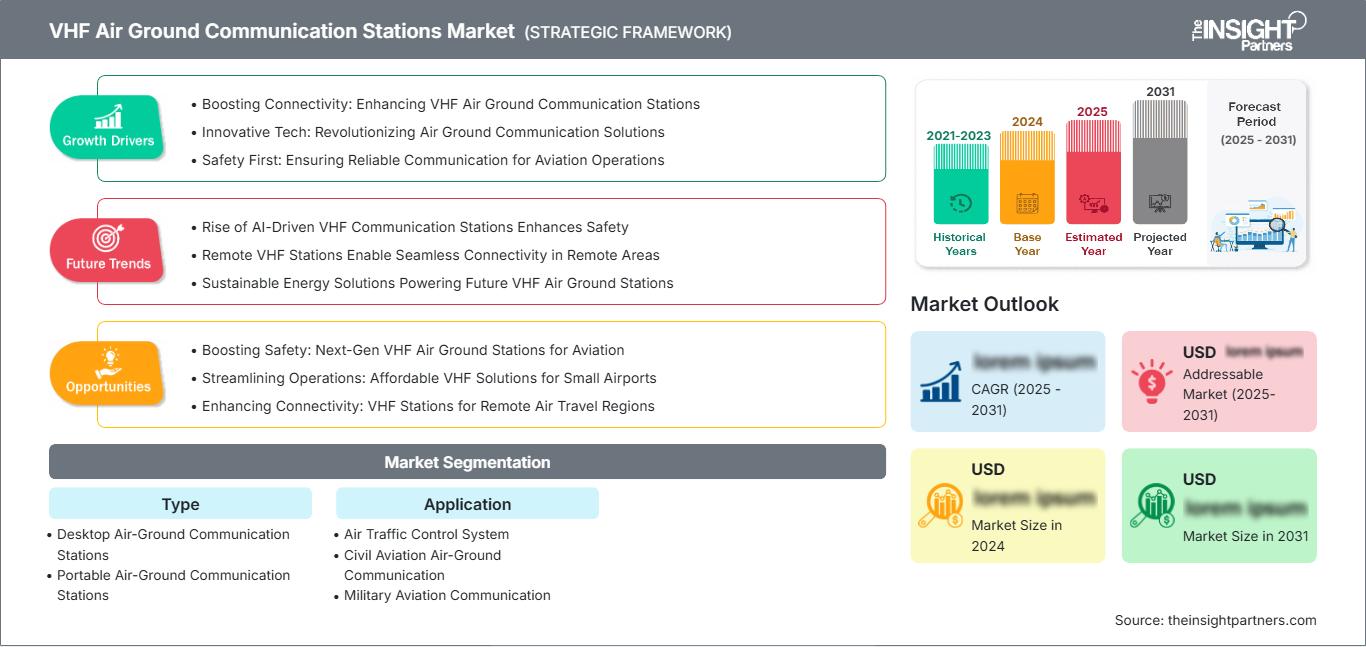This screenshot has height=647, width=1366.
Task: Click 'Rise of AI-Driven VHF Communication' bullet
Action: click(415, 227)
